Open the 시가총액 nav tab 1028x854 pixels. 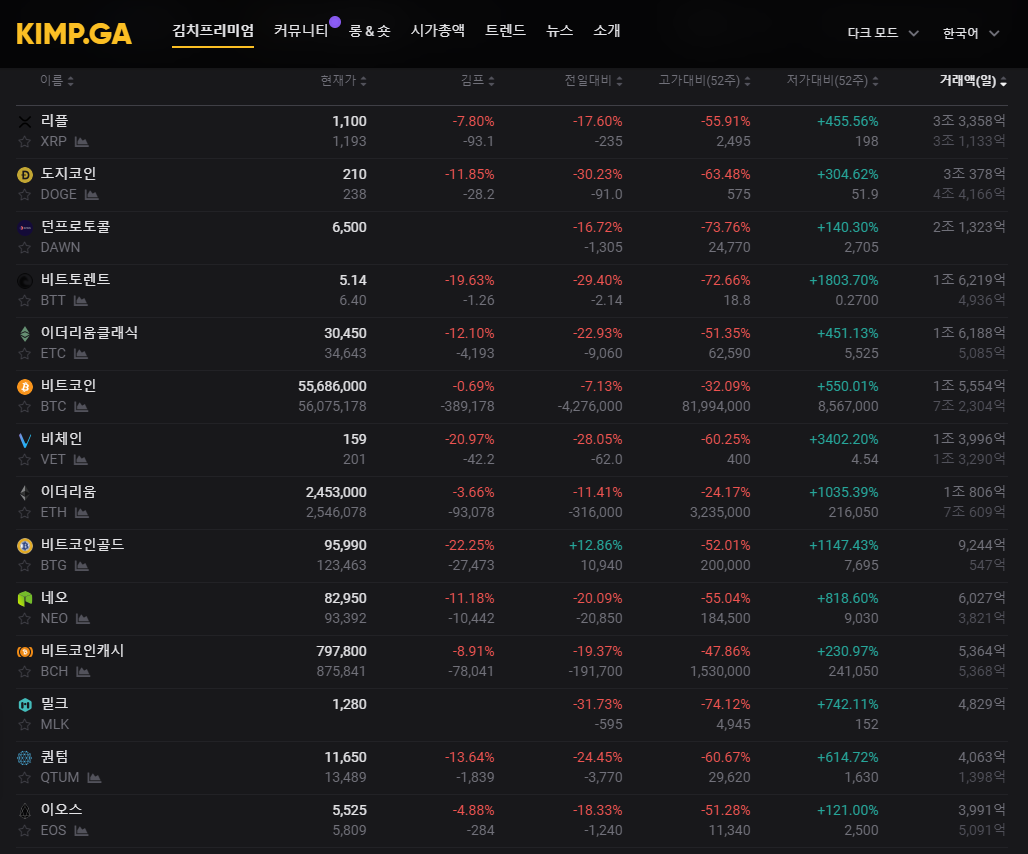tap(438, 31)
